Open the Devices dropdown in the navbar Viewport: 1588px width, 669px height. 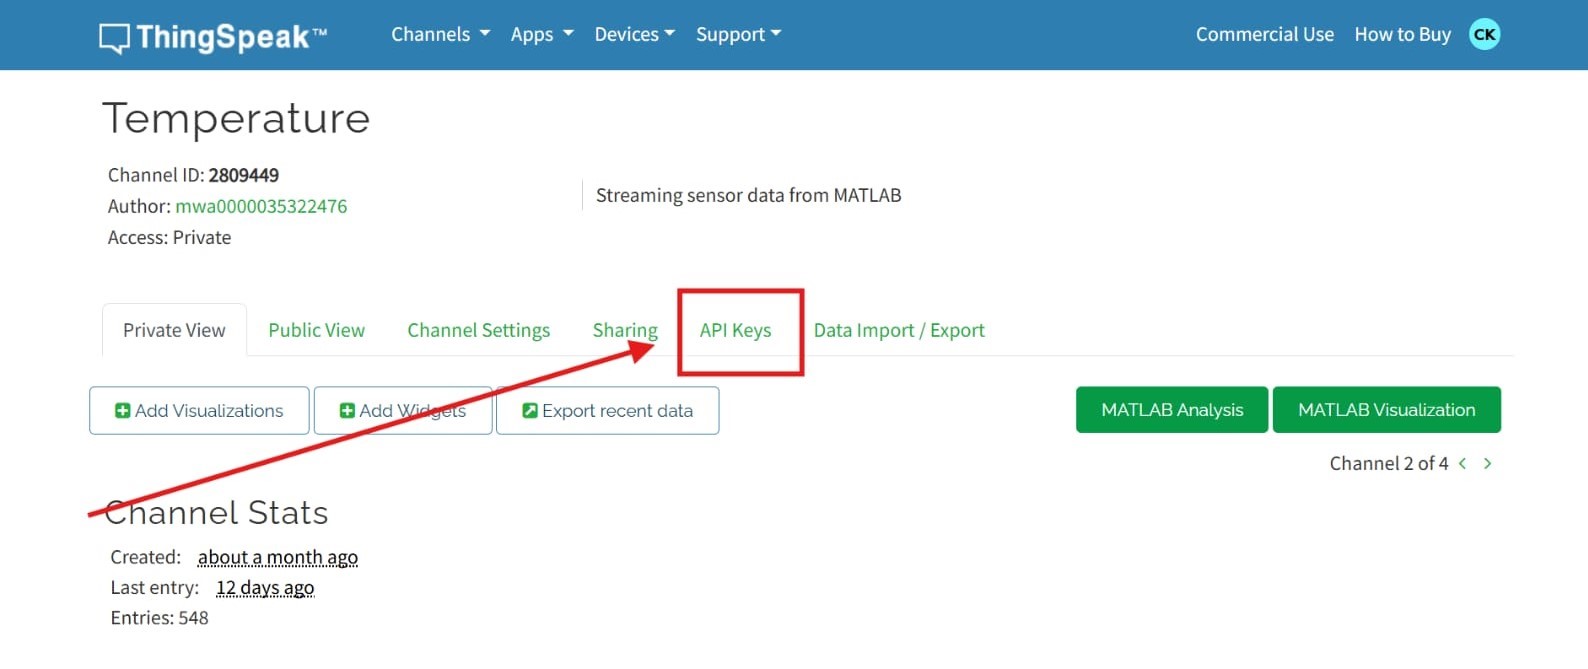tap(634, 34)
